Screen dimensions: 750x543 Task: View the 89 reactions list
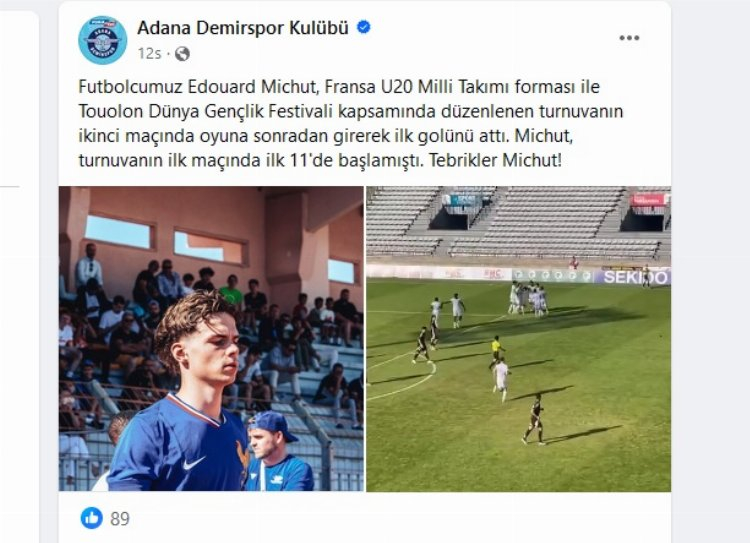click(120, 519)
